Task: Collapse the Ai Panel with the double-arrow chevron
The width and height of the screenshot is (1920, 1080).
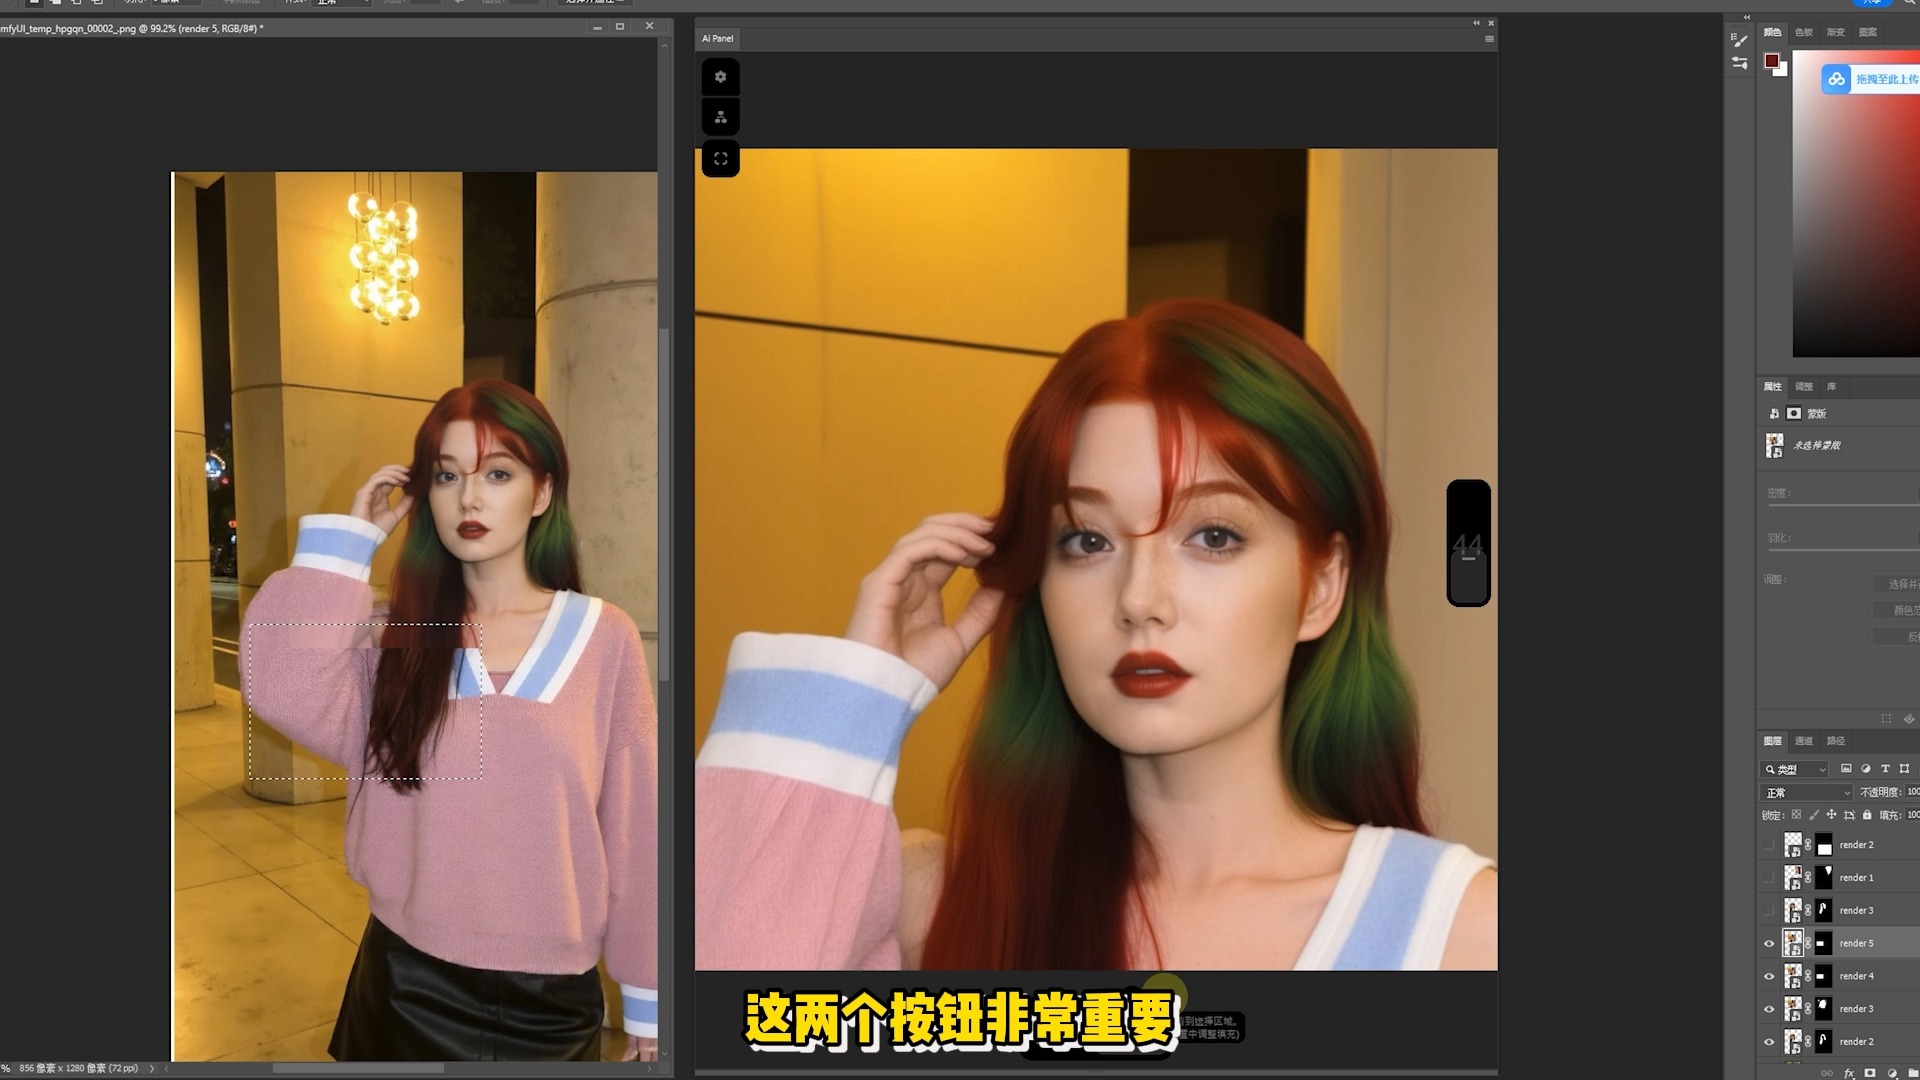Action: pos(1477,22)
